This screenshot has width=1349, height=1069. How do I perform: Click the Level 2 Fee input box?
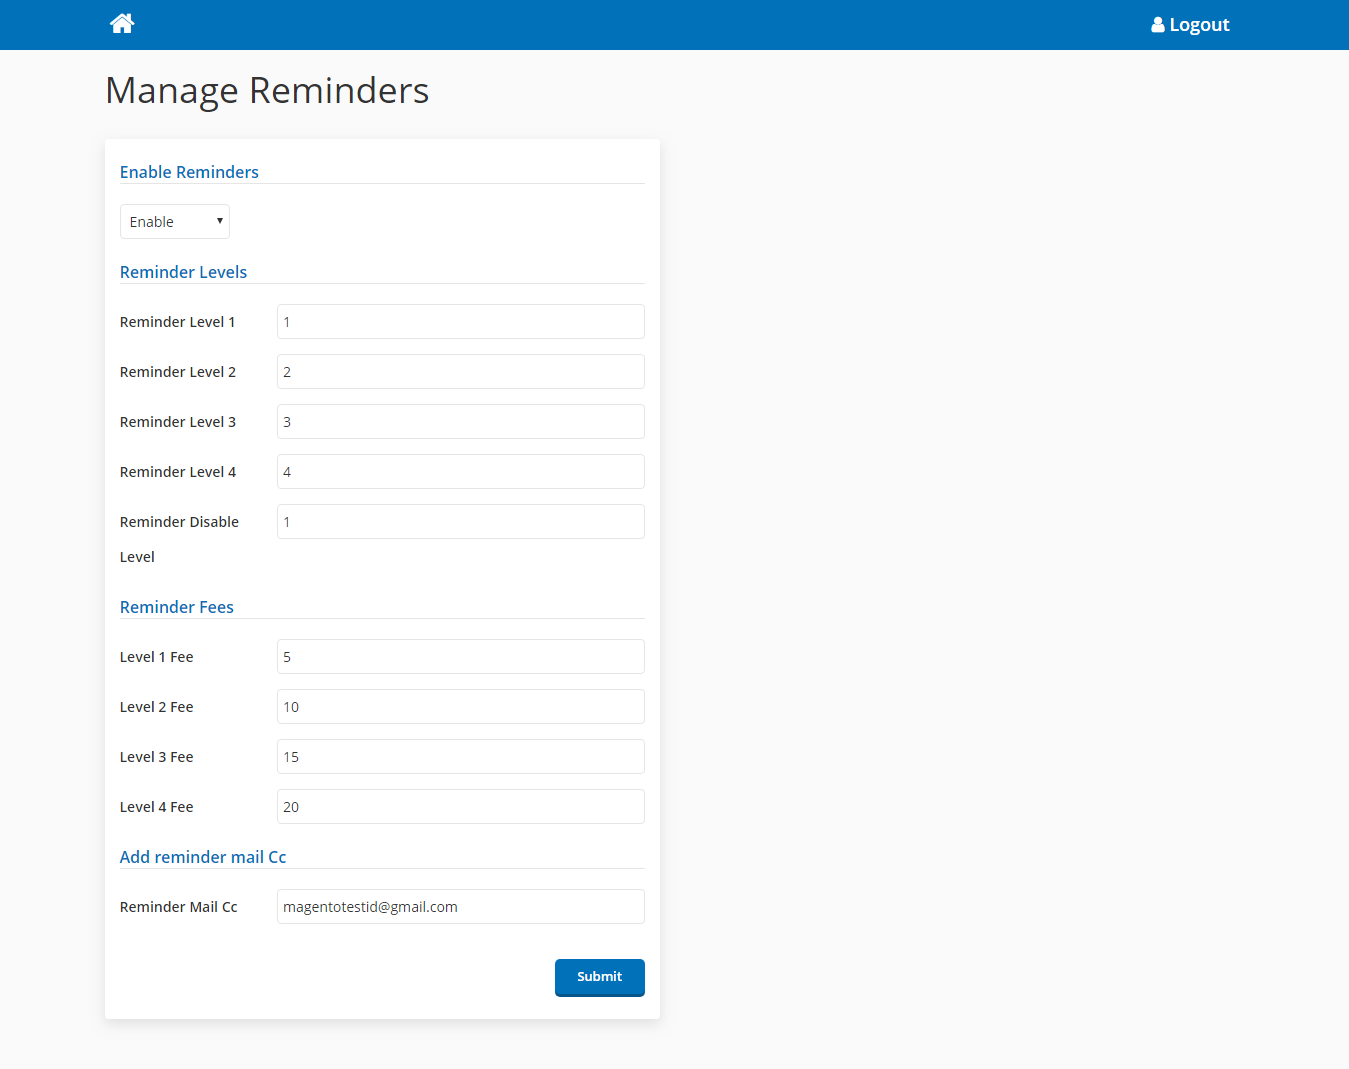(460, 707)
